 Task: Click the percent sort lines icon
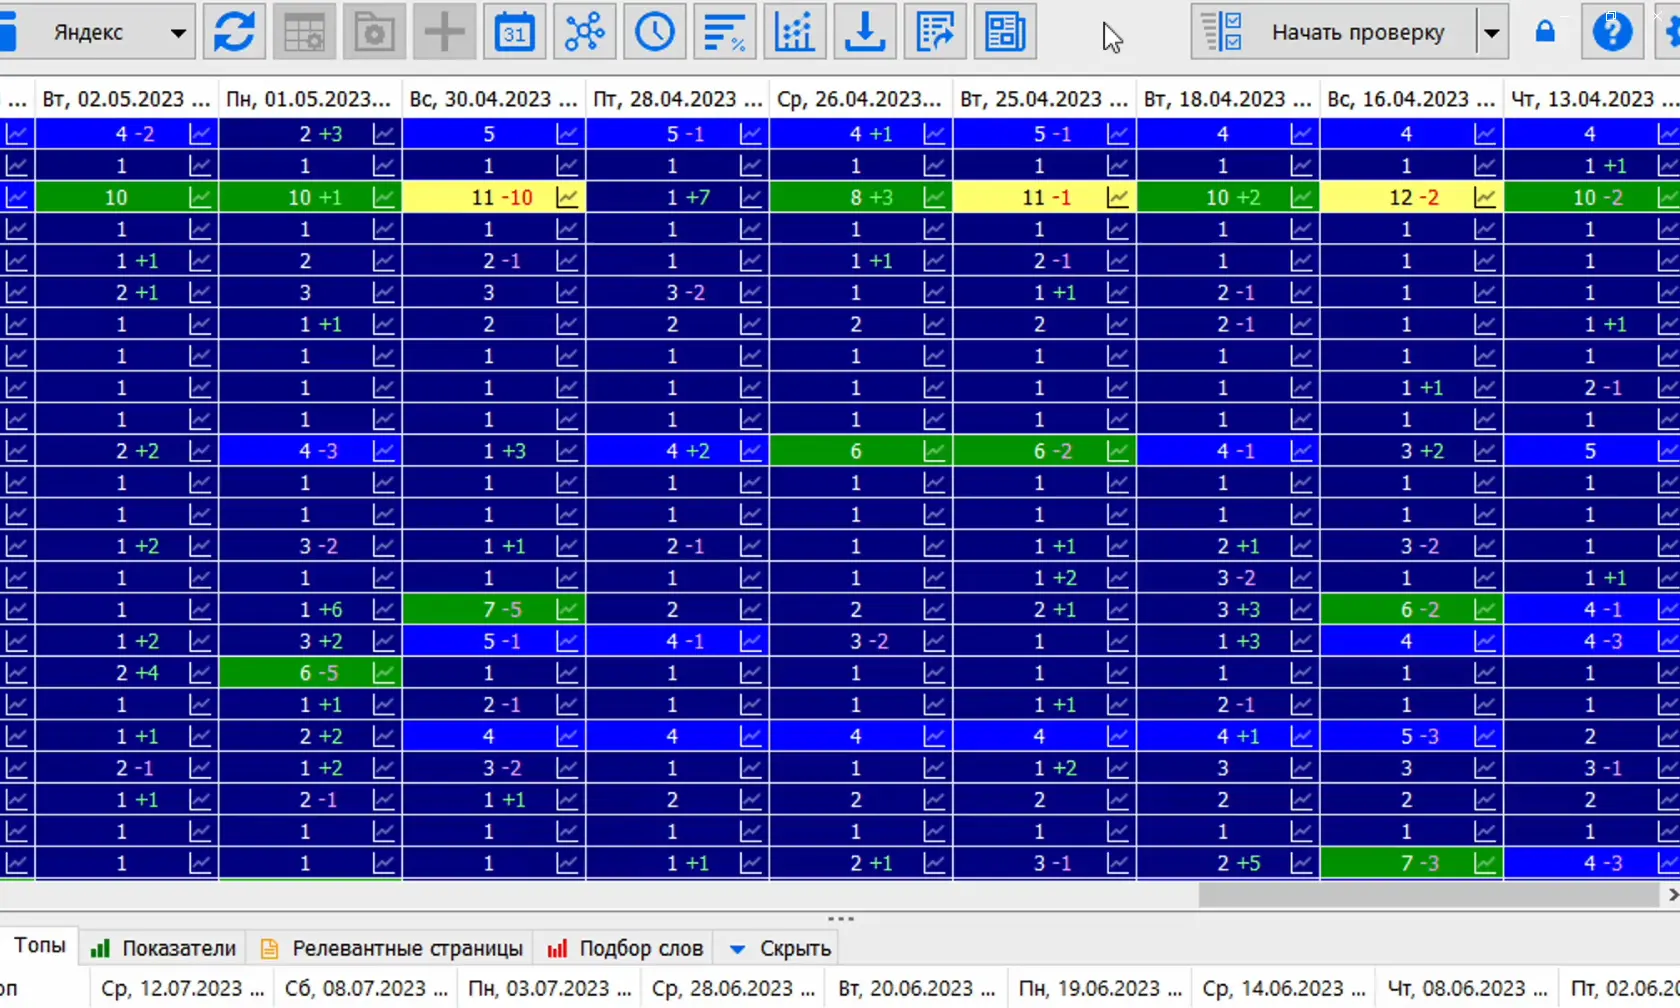[724, 32]
